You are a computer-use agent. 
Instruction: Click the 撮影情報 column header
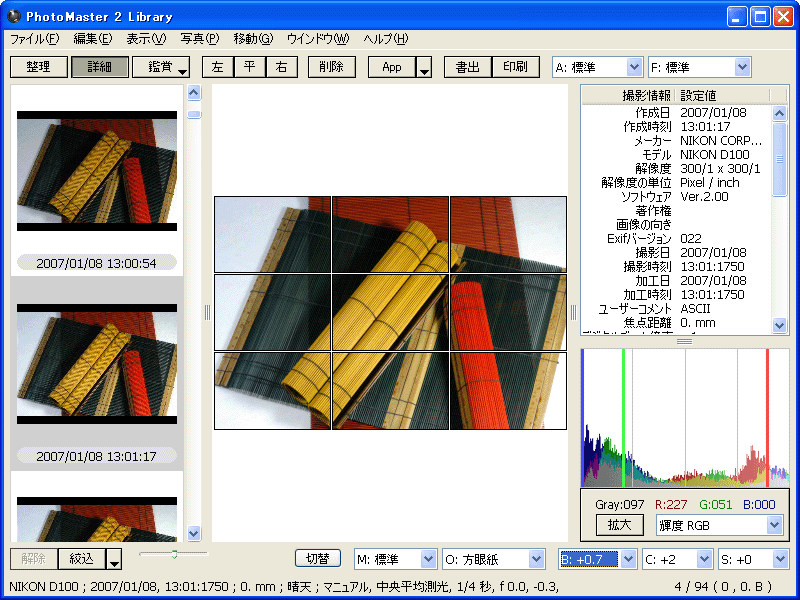click(629, 95)
